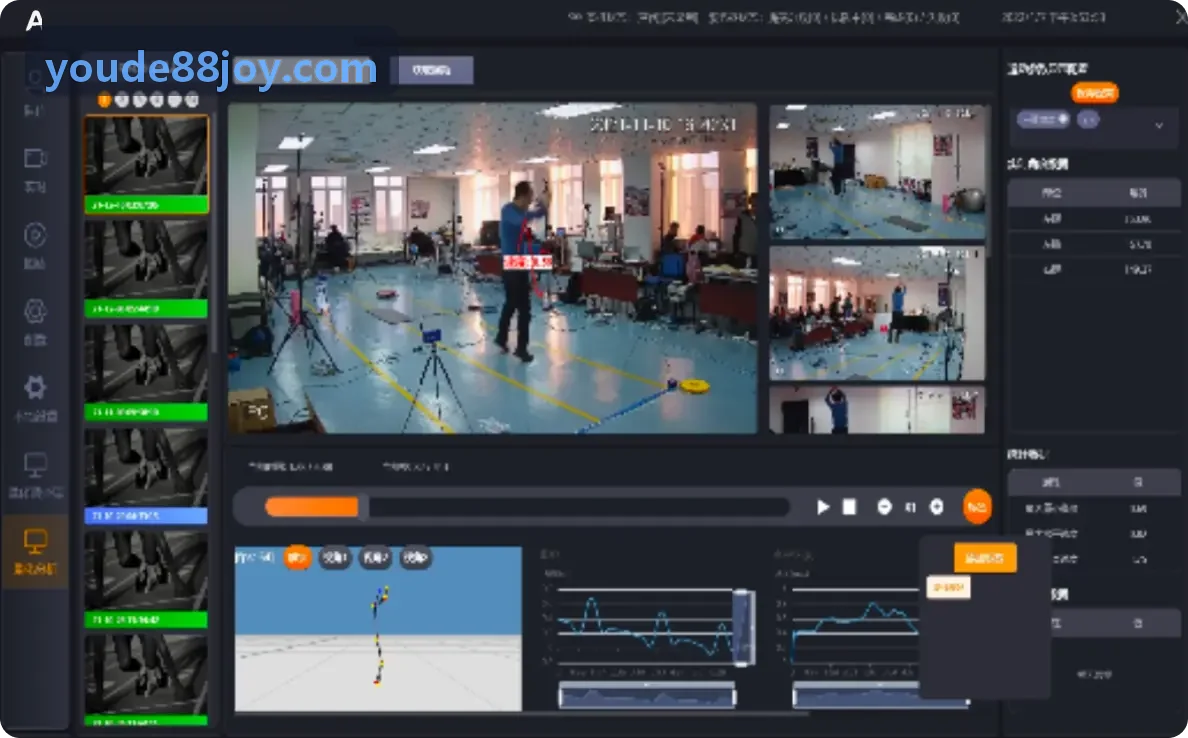Remove the first tag chip in dropdown
The width and height of the screenshot is (1188, 738).
pos(1063,119)
